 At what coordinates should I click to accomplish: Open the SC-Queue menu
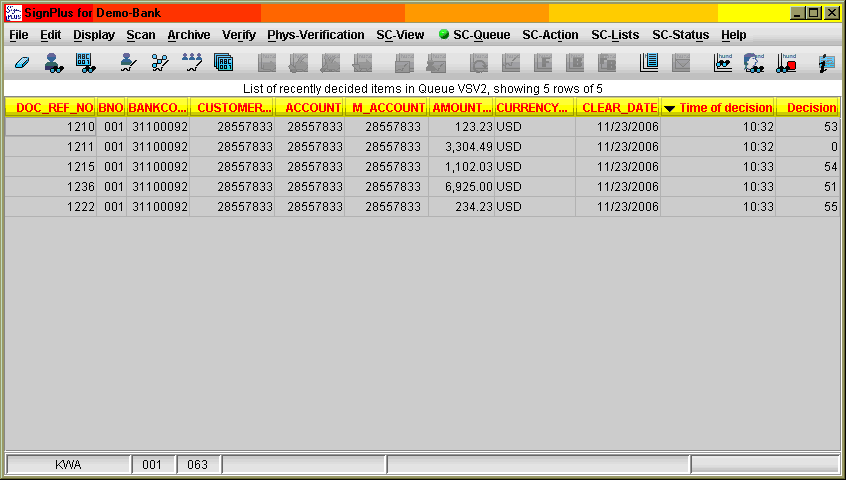tap(474, 35)
